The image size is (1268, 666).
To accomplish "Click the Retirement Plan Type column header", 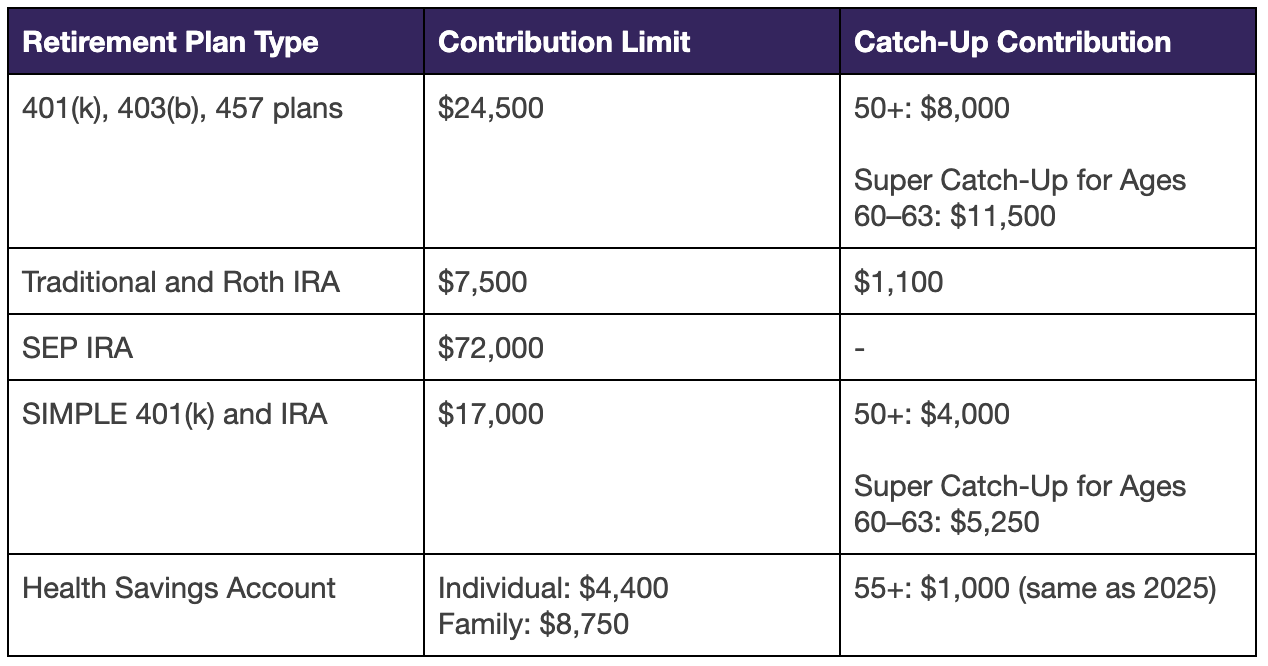I will (x=170, y=43).
